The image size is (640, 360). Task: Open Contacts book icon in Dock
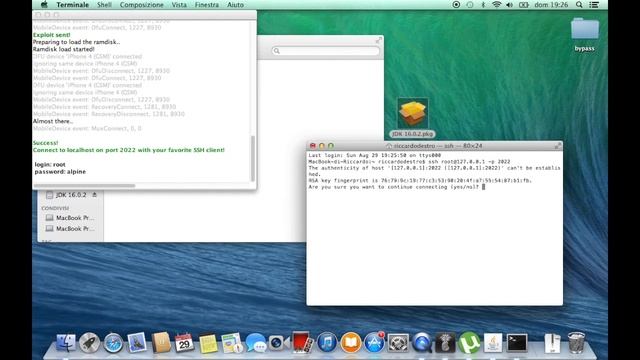[x=161, y=342]
